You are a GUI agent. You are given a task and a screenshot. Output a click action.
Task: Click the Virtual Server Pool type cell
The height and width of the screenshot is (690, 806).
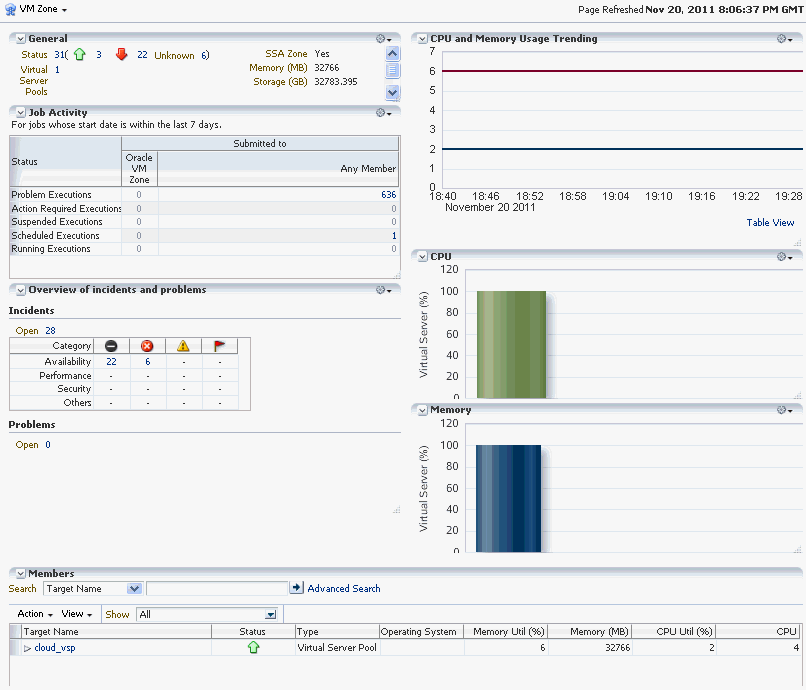[x=337, y=648]
